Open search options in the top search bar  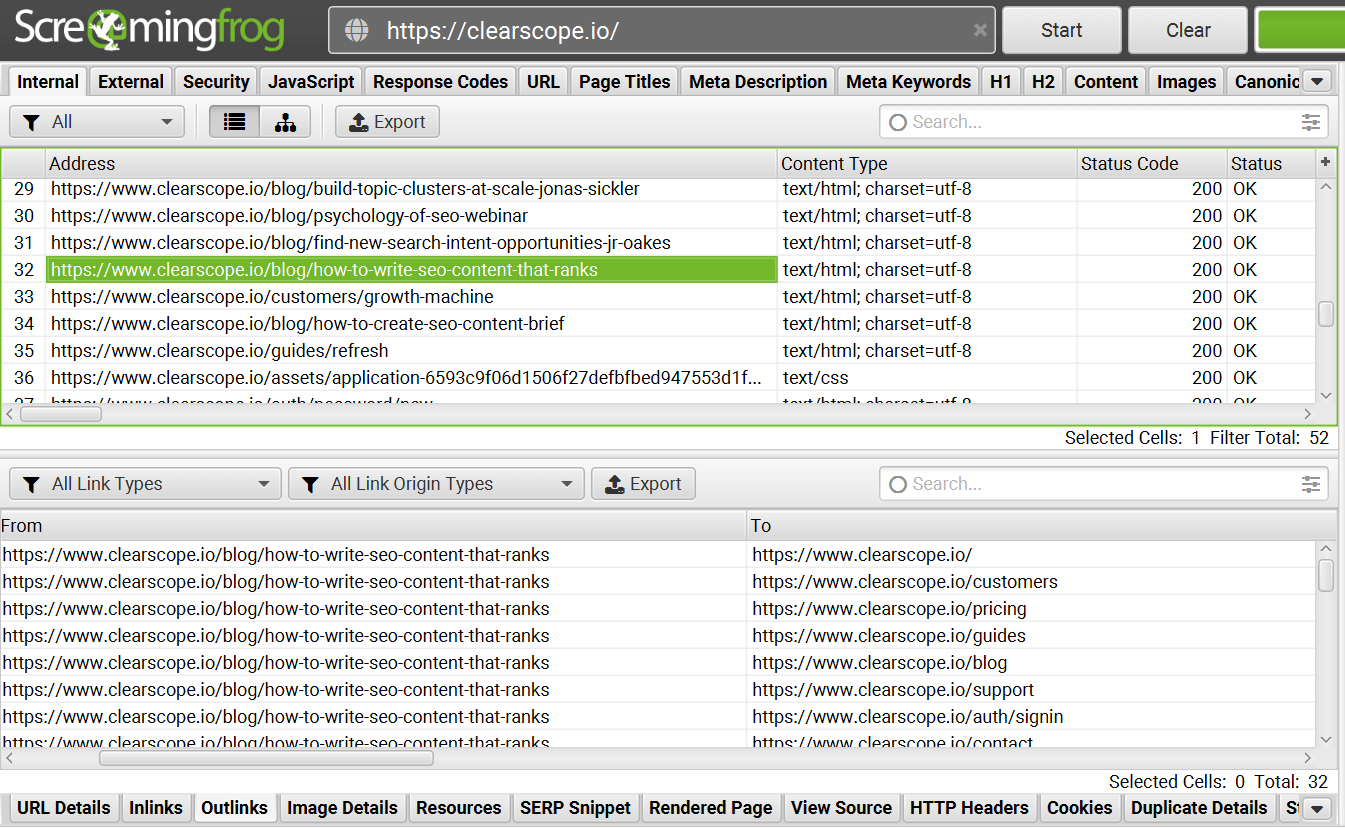[x=1310, y=122]
